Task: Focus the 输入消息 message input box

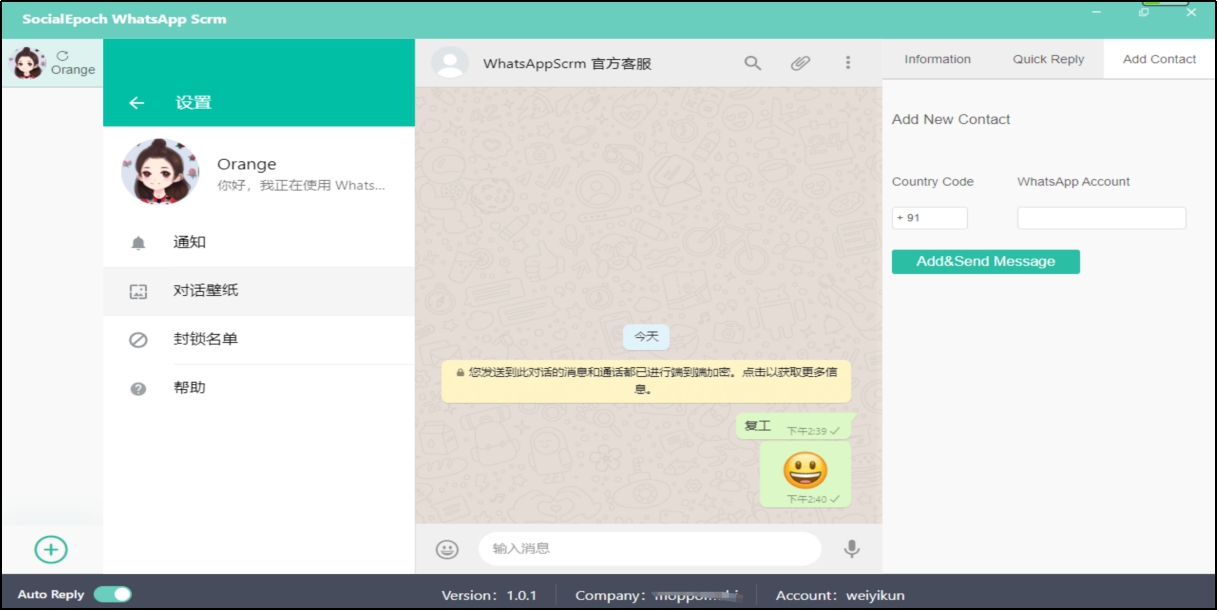Action: coord(650,548)
